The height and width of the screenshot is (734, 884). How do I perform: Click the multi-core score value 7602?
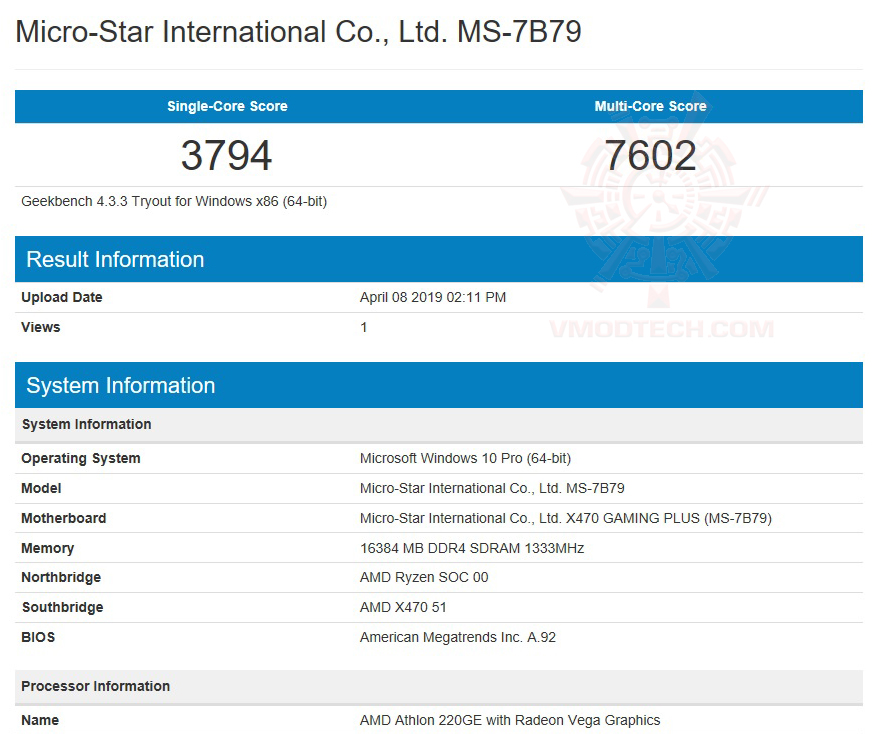tap(650, 155)
